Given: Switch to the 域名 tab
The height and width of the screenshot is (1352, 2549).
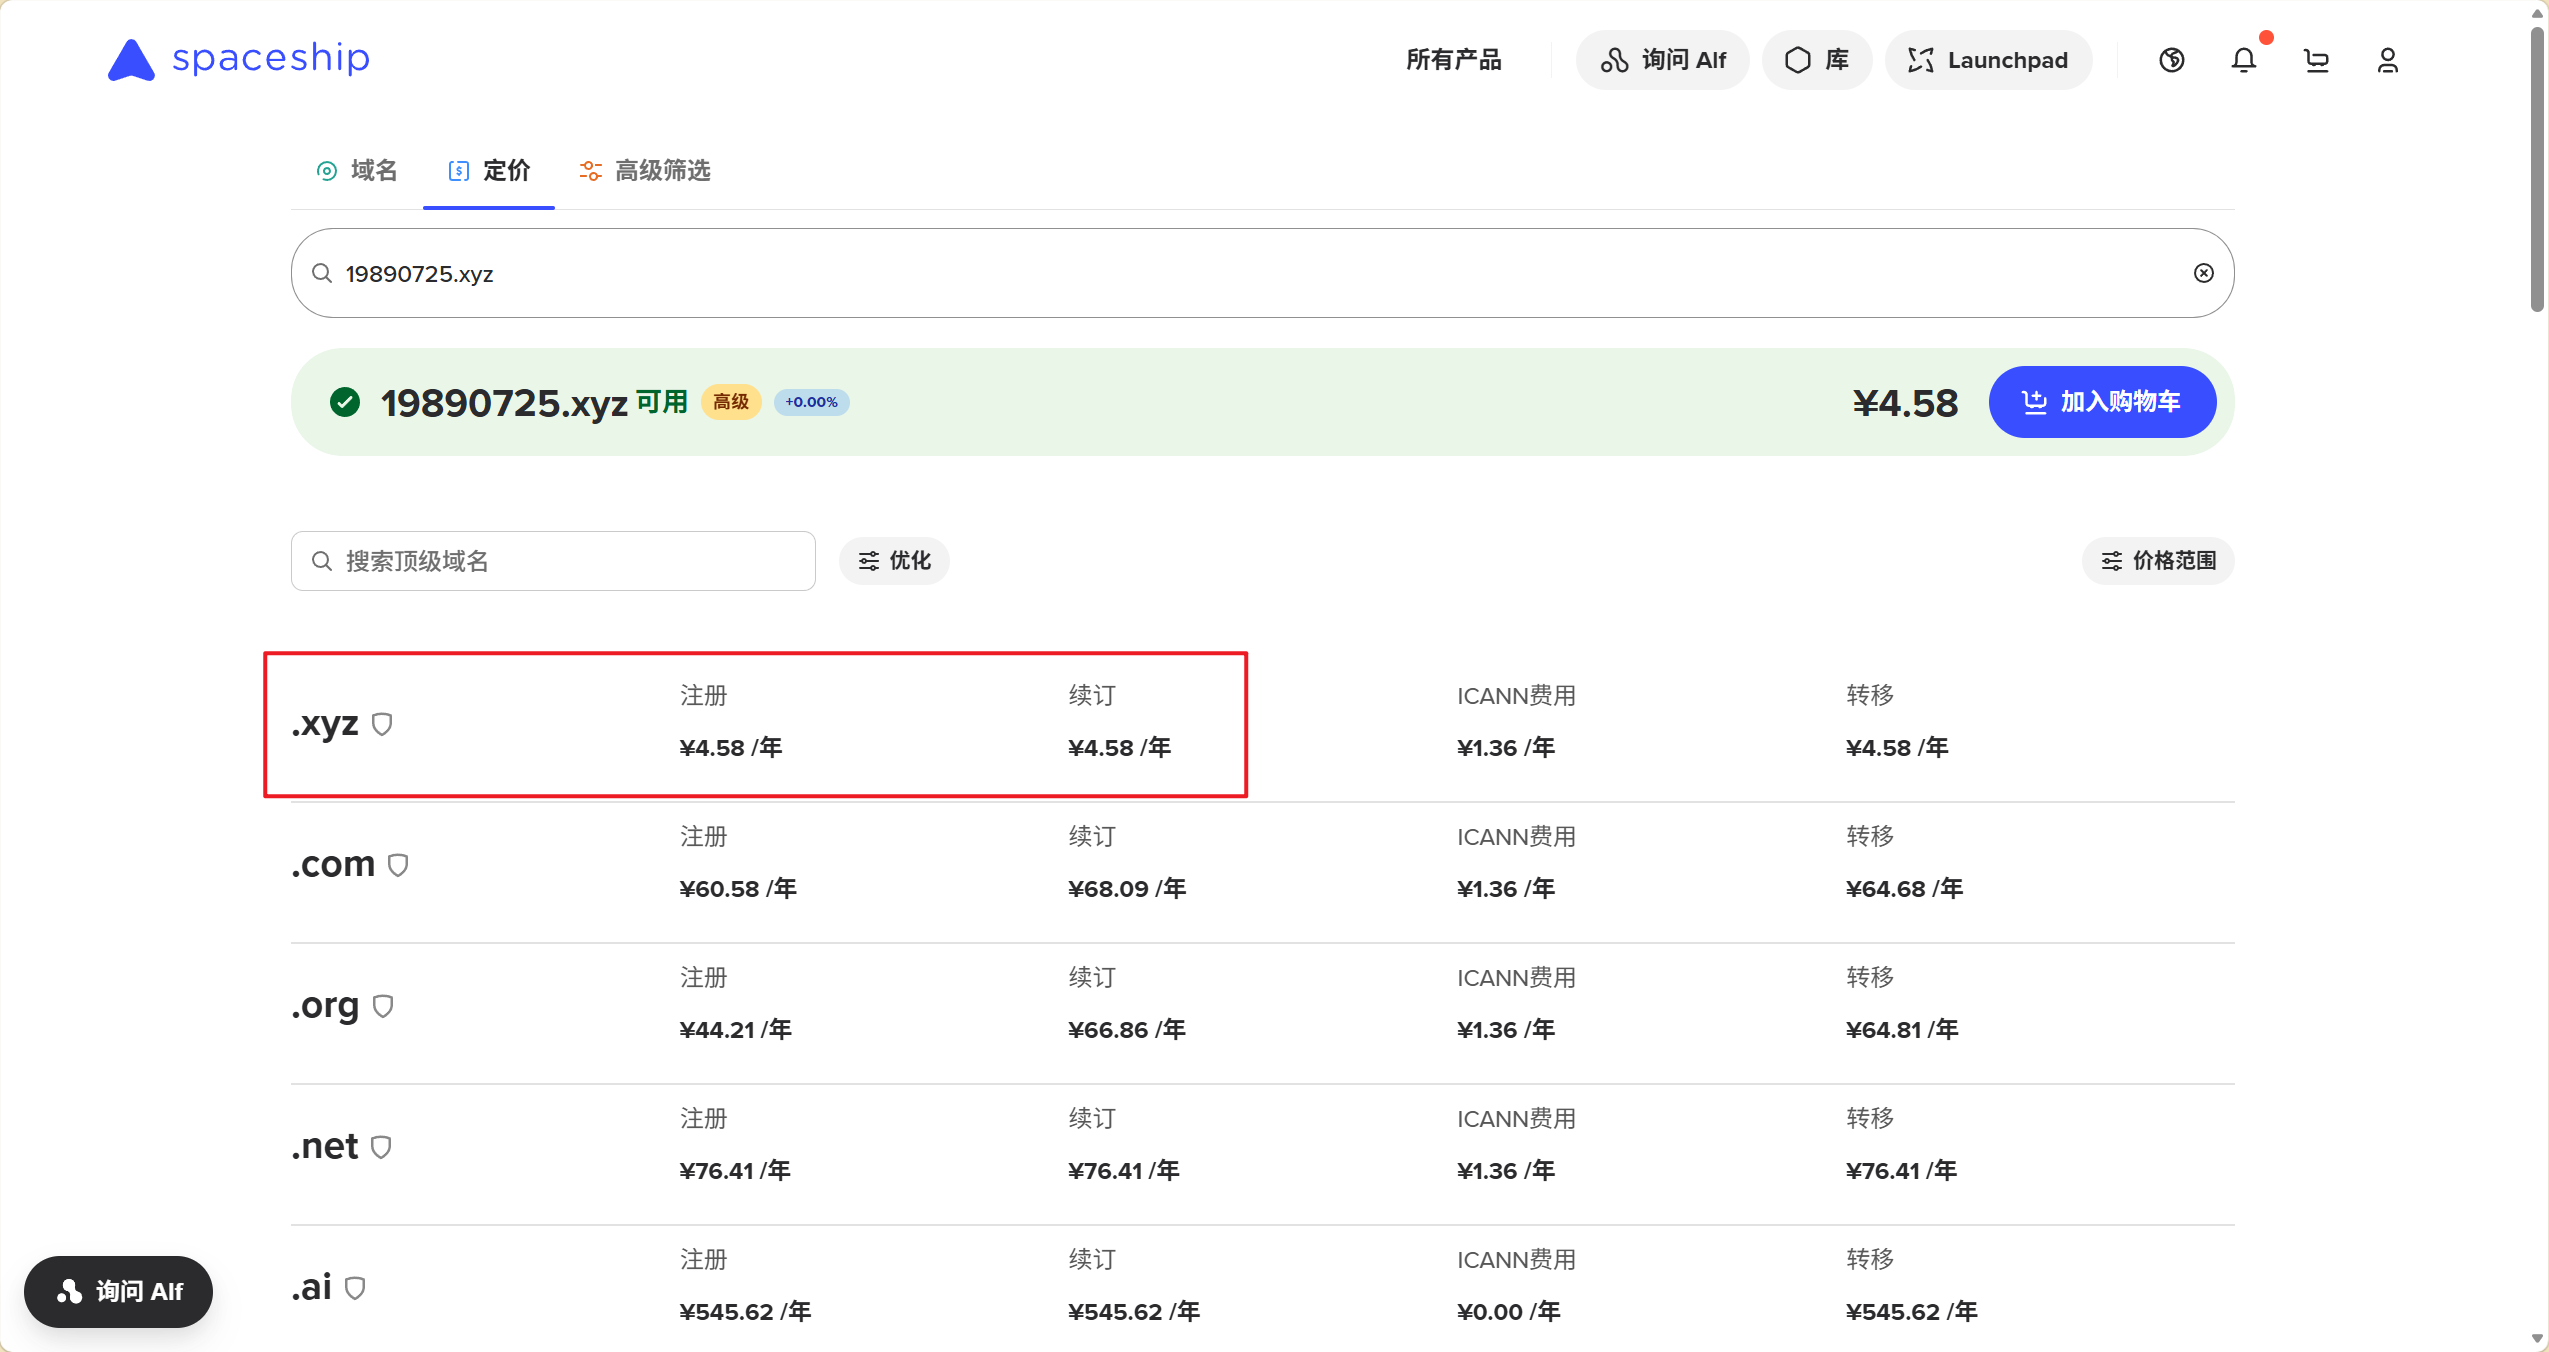Looking at the screenshot, I should [357, 170].
